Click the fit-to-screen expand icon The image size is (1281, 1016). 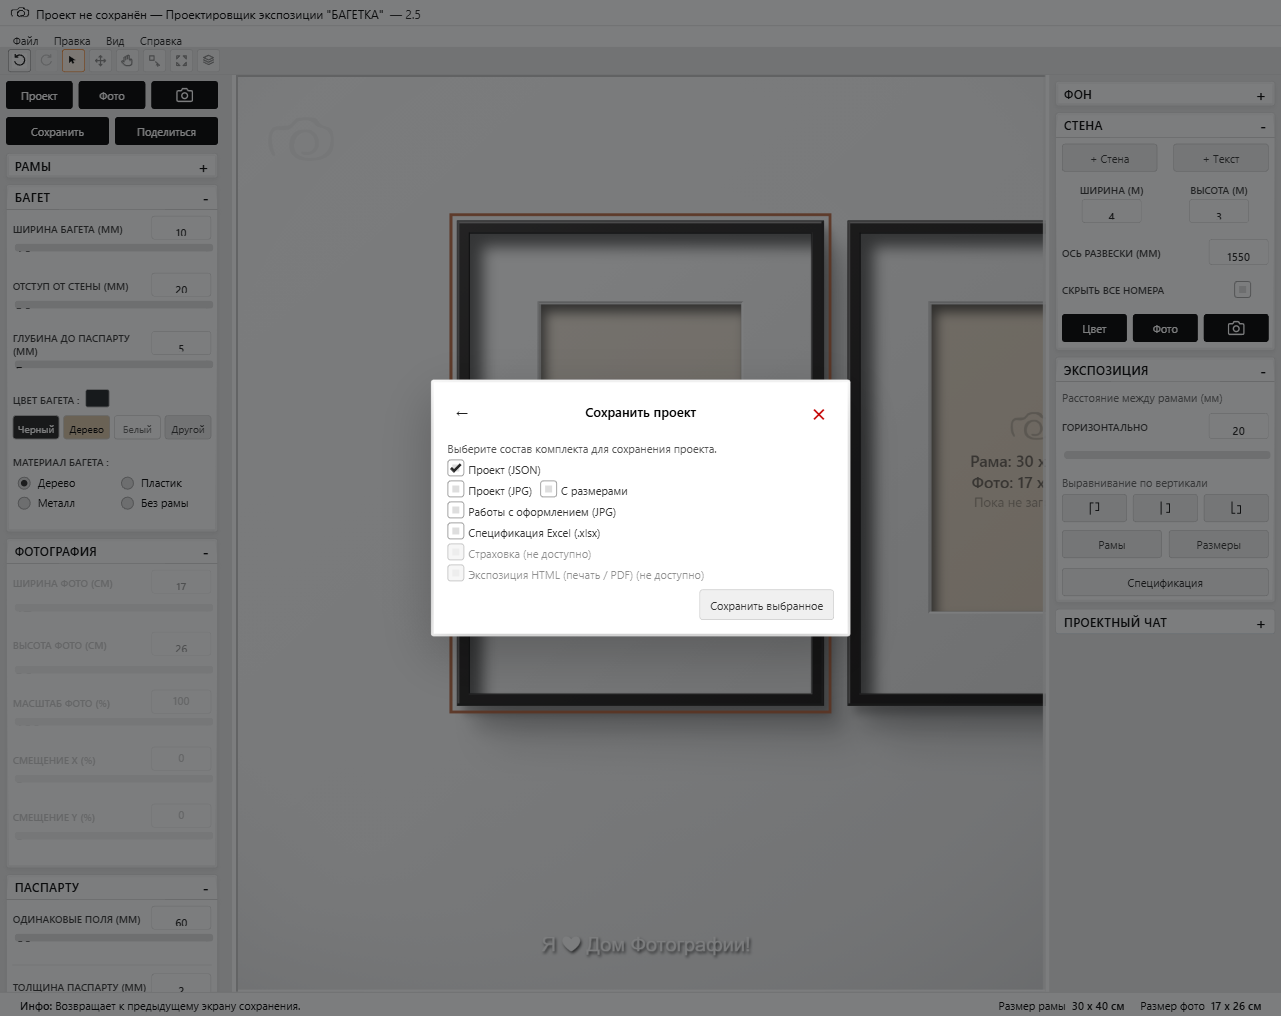[181, 60]
